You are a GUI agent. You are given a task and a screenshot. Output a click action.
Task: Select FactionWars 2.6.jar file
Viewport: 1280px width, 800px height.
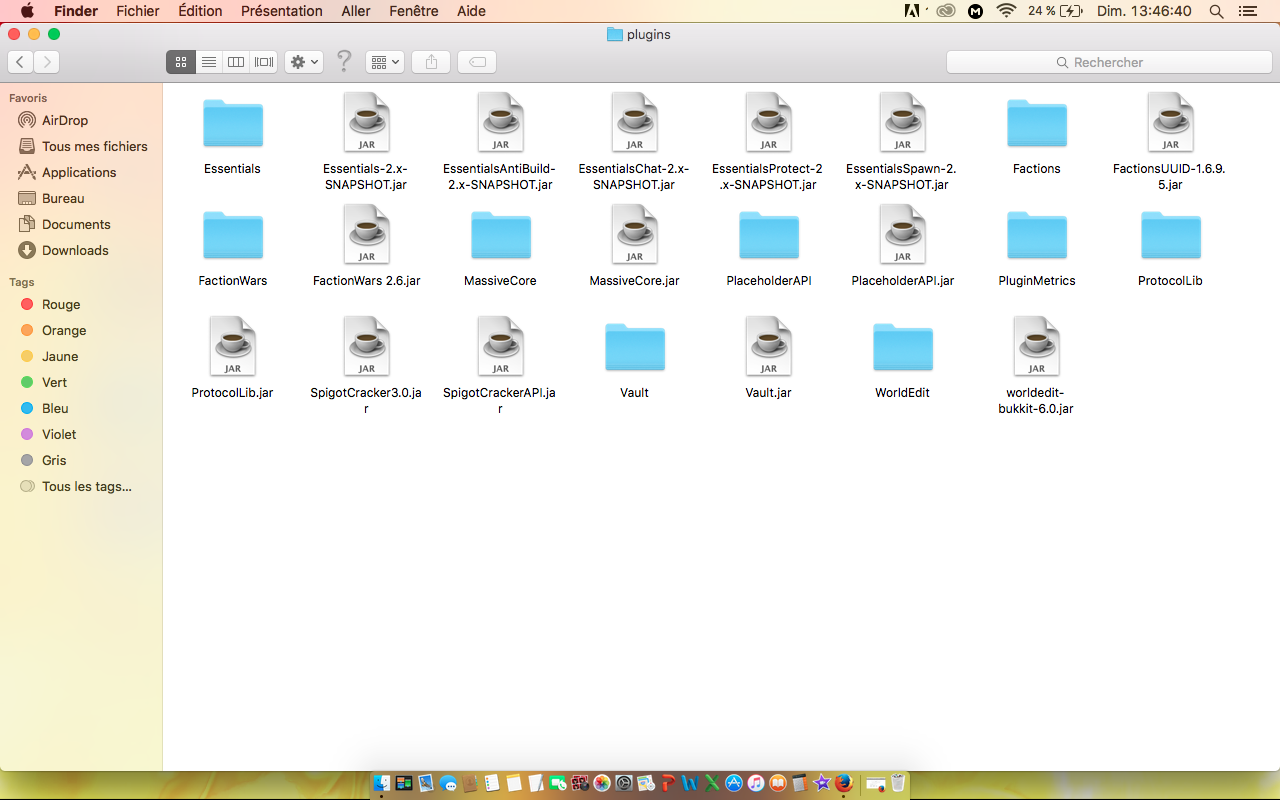click(x=366, y=235)
